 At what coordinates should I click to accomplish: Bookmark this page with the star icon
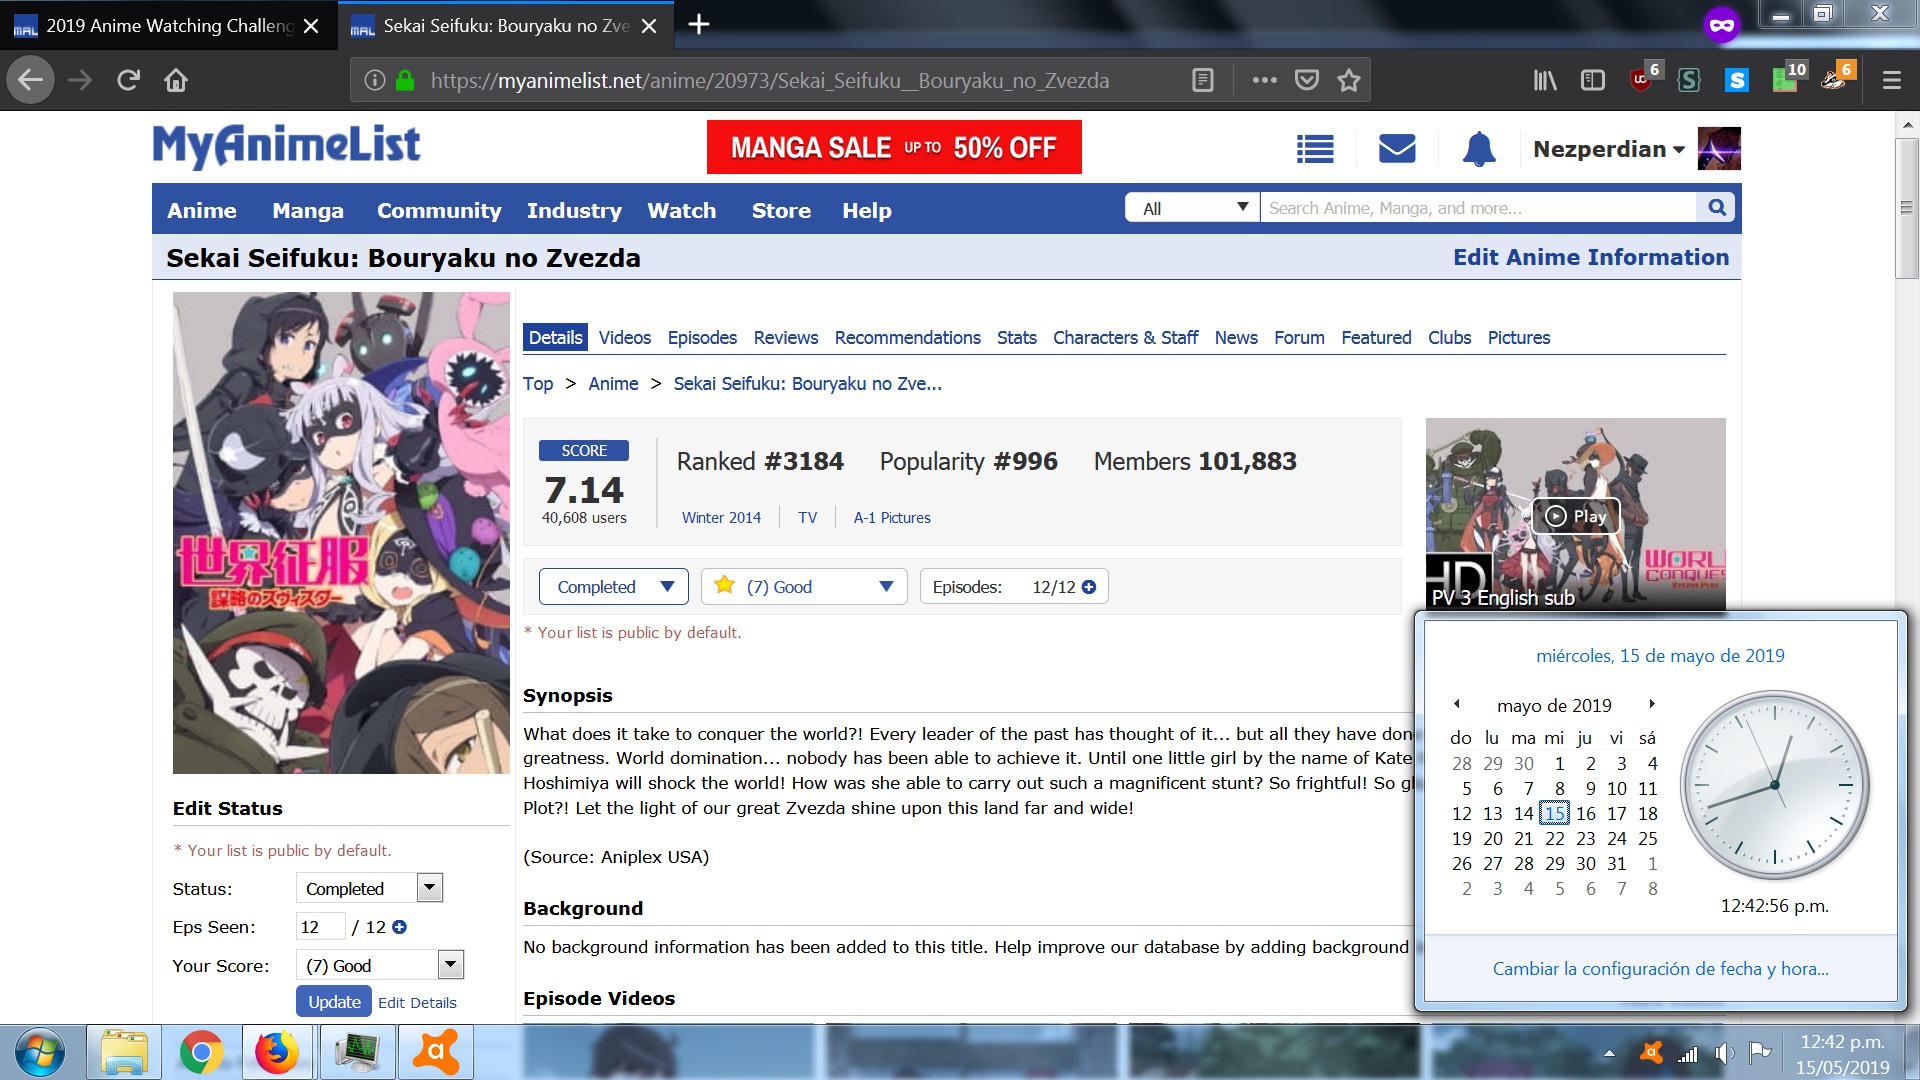click(x=1349, y=80)
